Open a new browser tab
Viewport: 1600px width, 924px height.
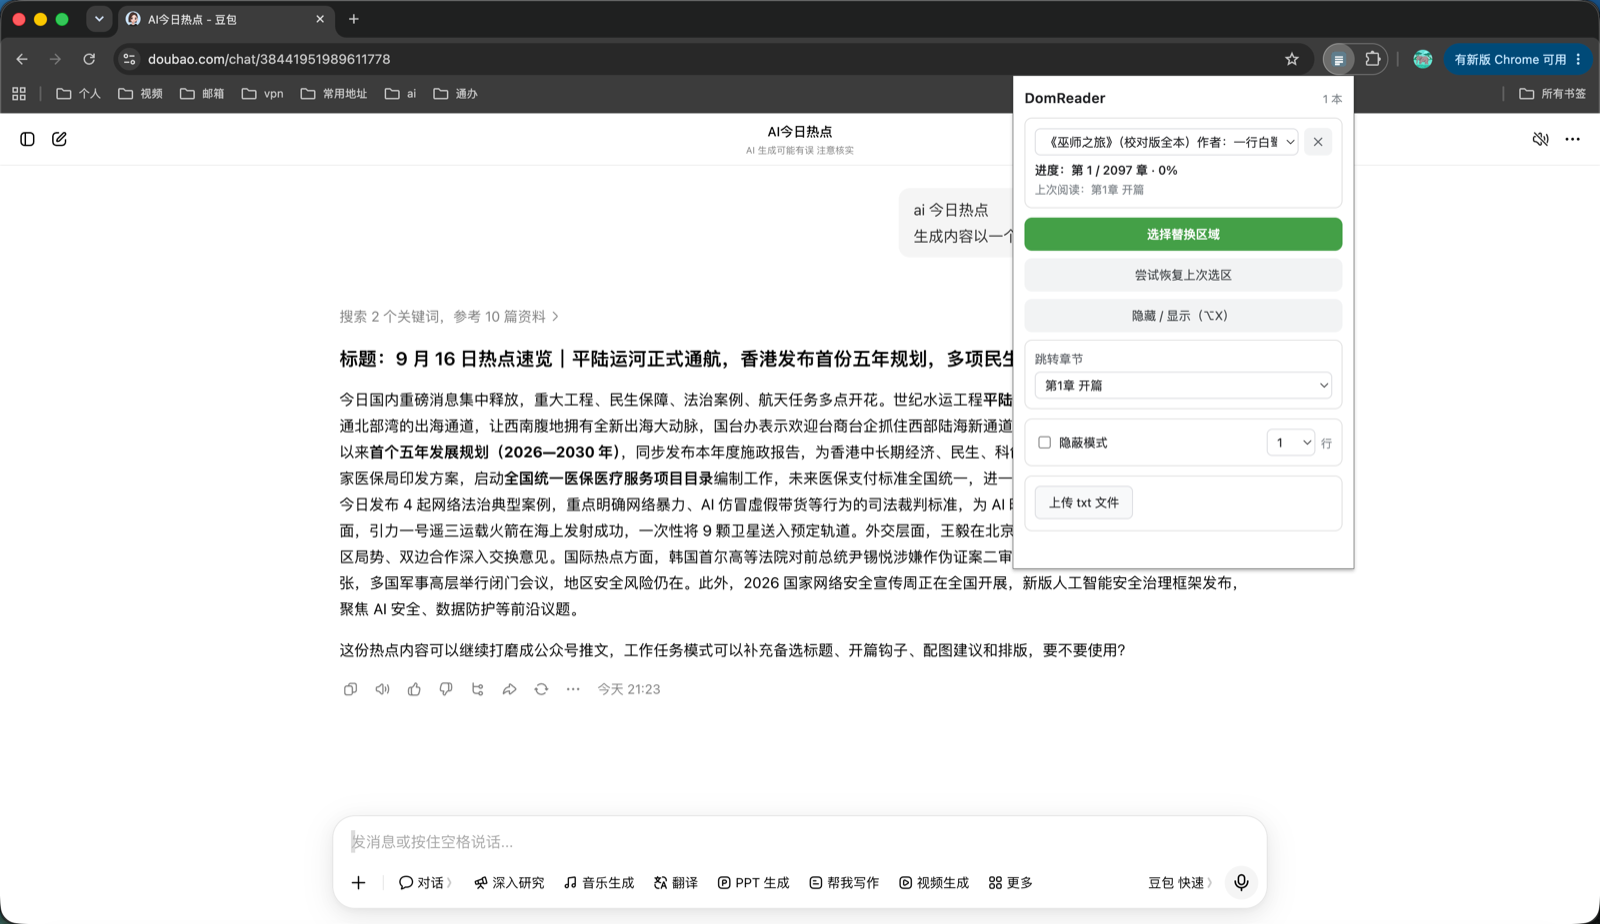pyautogui.click(x=353, y=19)
